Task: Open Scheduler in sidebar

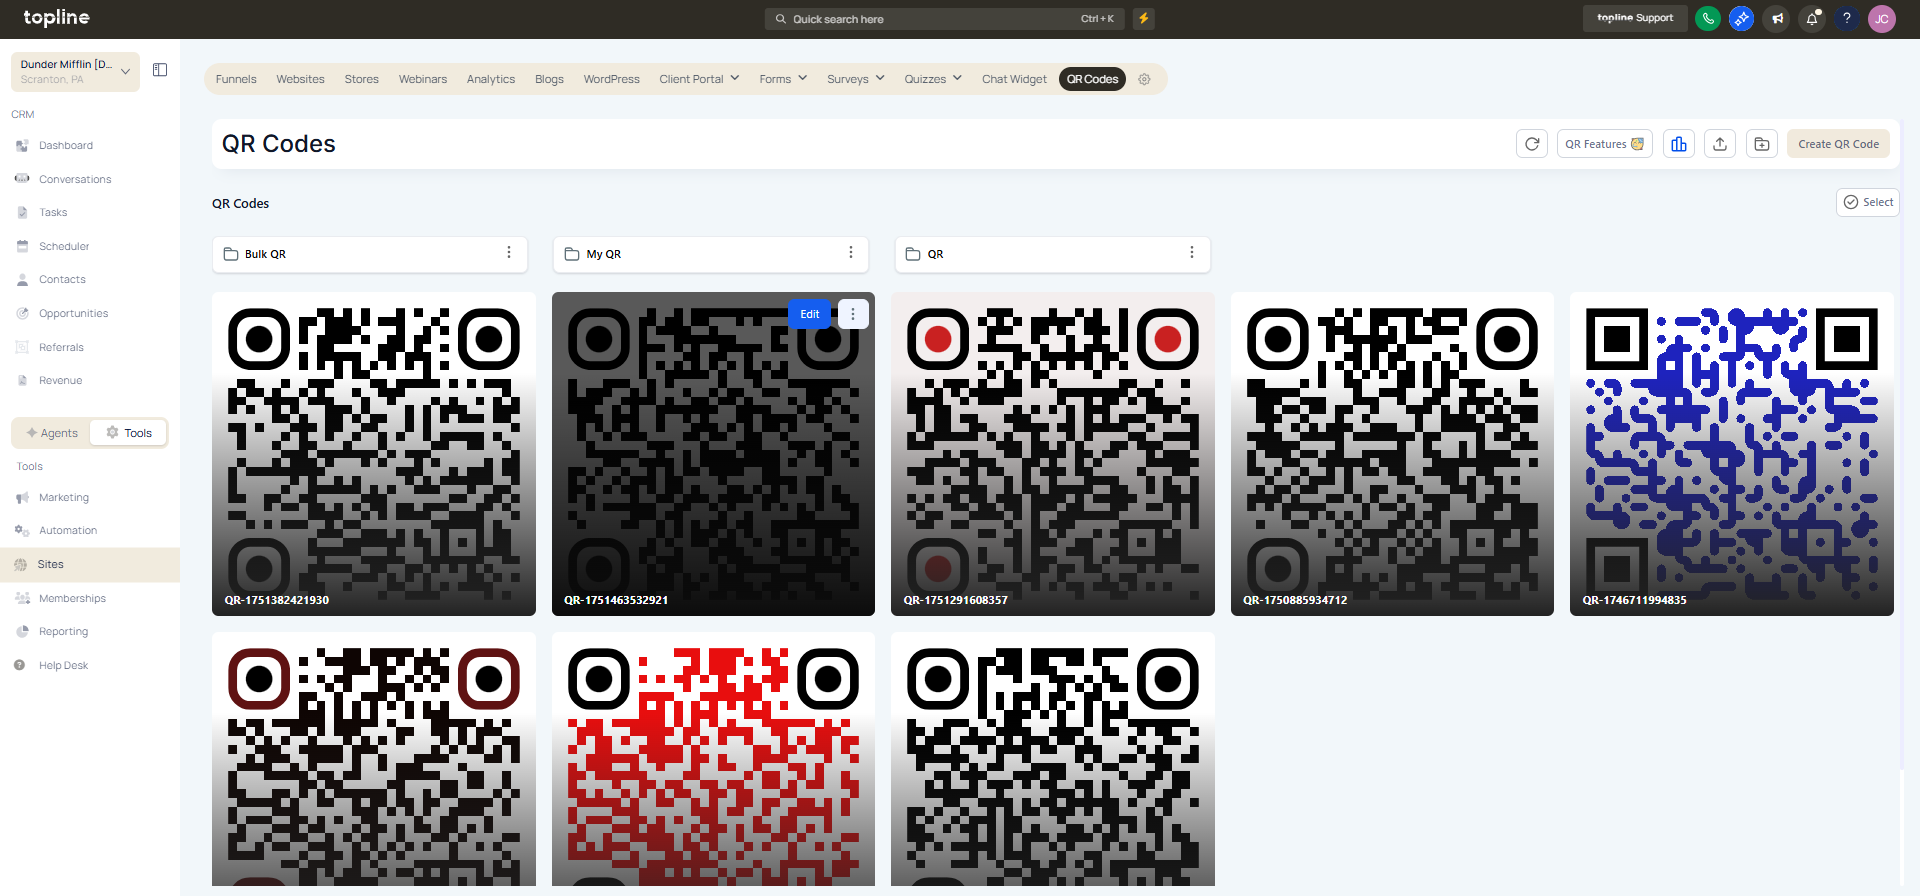Action: click(x=64, y=247)
